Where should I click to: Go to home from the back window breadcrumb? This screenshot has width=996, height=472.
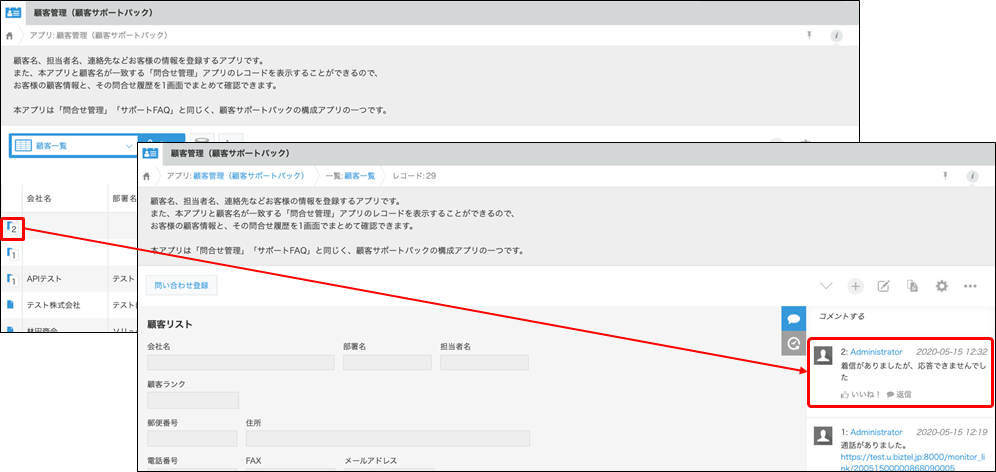tap(9, 36)
